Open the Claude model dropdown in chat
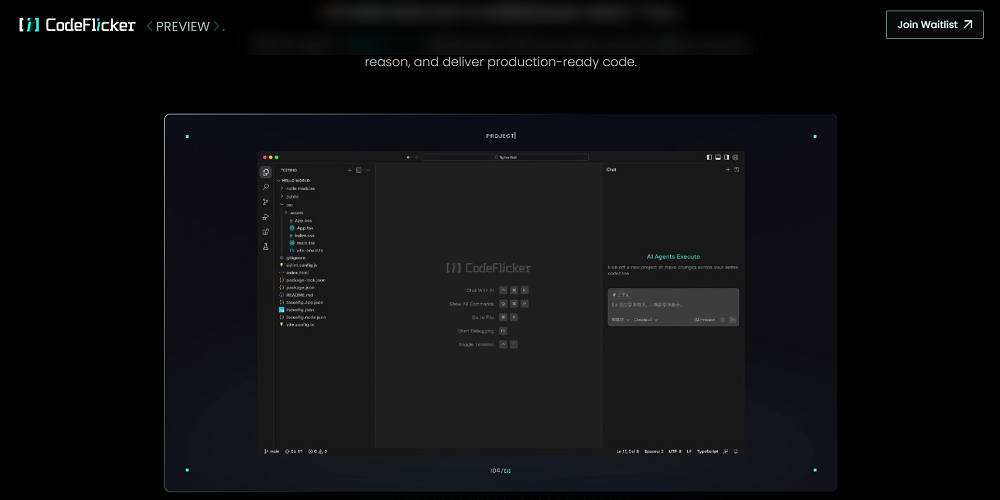1000x500 pixels. 645,320
